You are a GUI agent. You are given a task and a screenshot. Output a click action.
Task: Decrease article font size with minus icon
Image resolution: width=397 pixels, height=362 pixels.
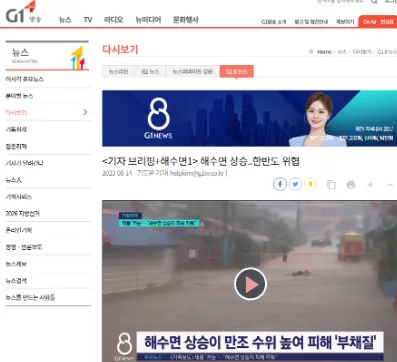click(x=390, y=184)
